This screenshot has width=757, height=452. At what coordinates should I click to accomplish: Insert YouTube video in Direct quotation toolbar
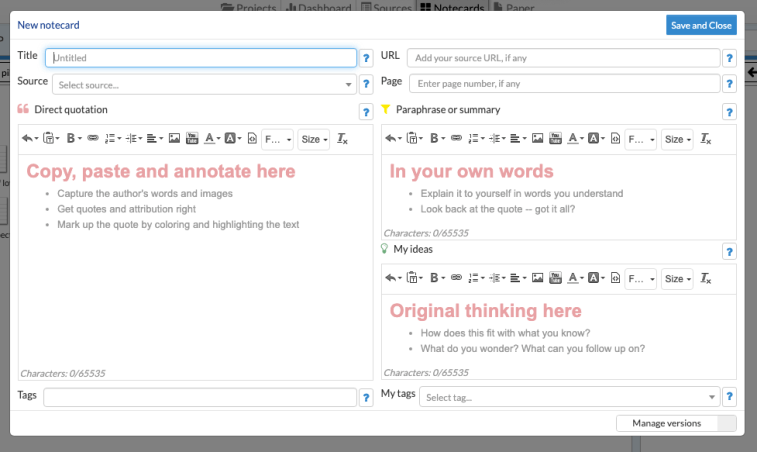click(192, 139)
